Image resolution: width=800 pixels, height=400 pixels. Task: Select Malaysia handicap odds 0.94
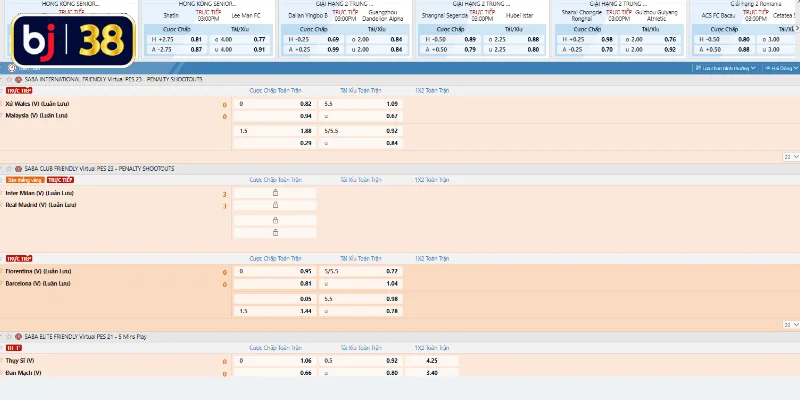coord(274,116)
